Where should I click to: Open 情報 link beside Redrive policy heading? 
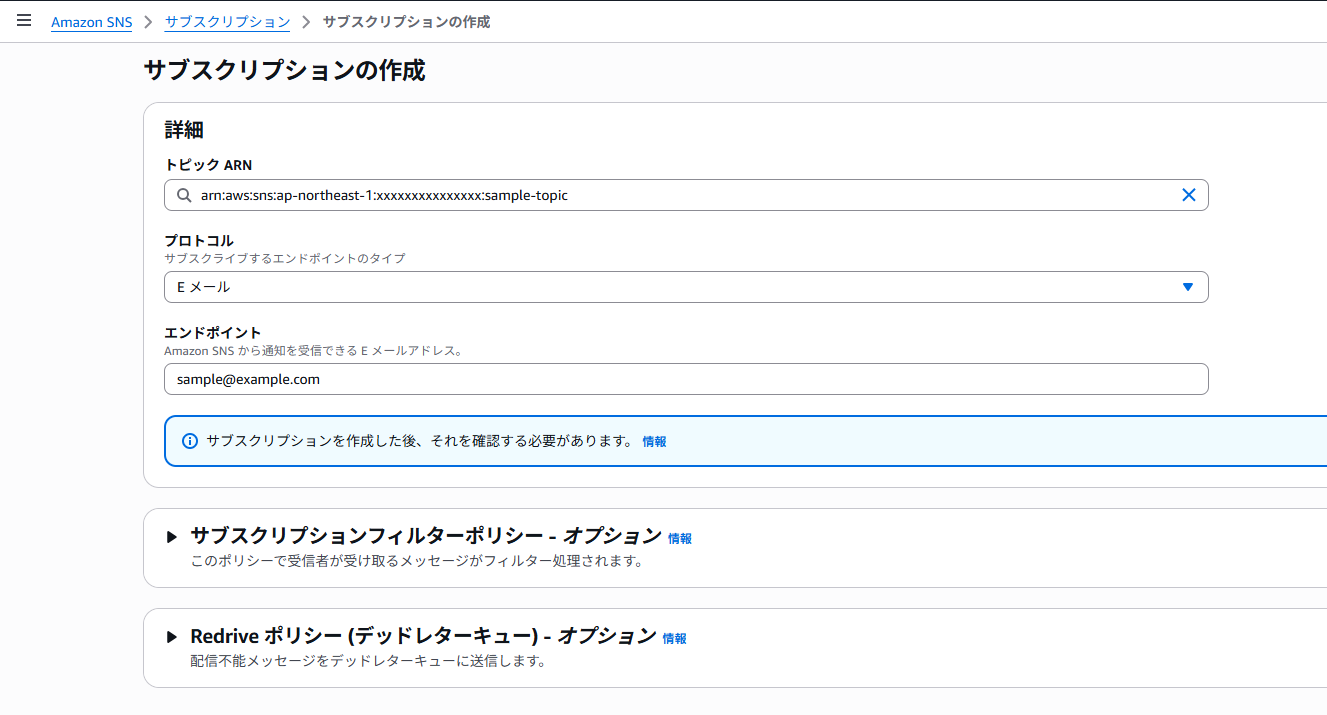(675, 638)
